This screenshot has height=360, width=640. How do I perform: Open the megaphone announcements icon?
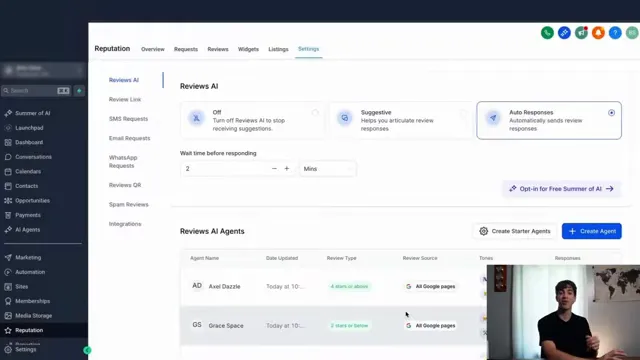point(581,33)
